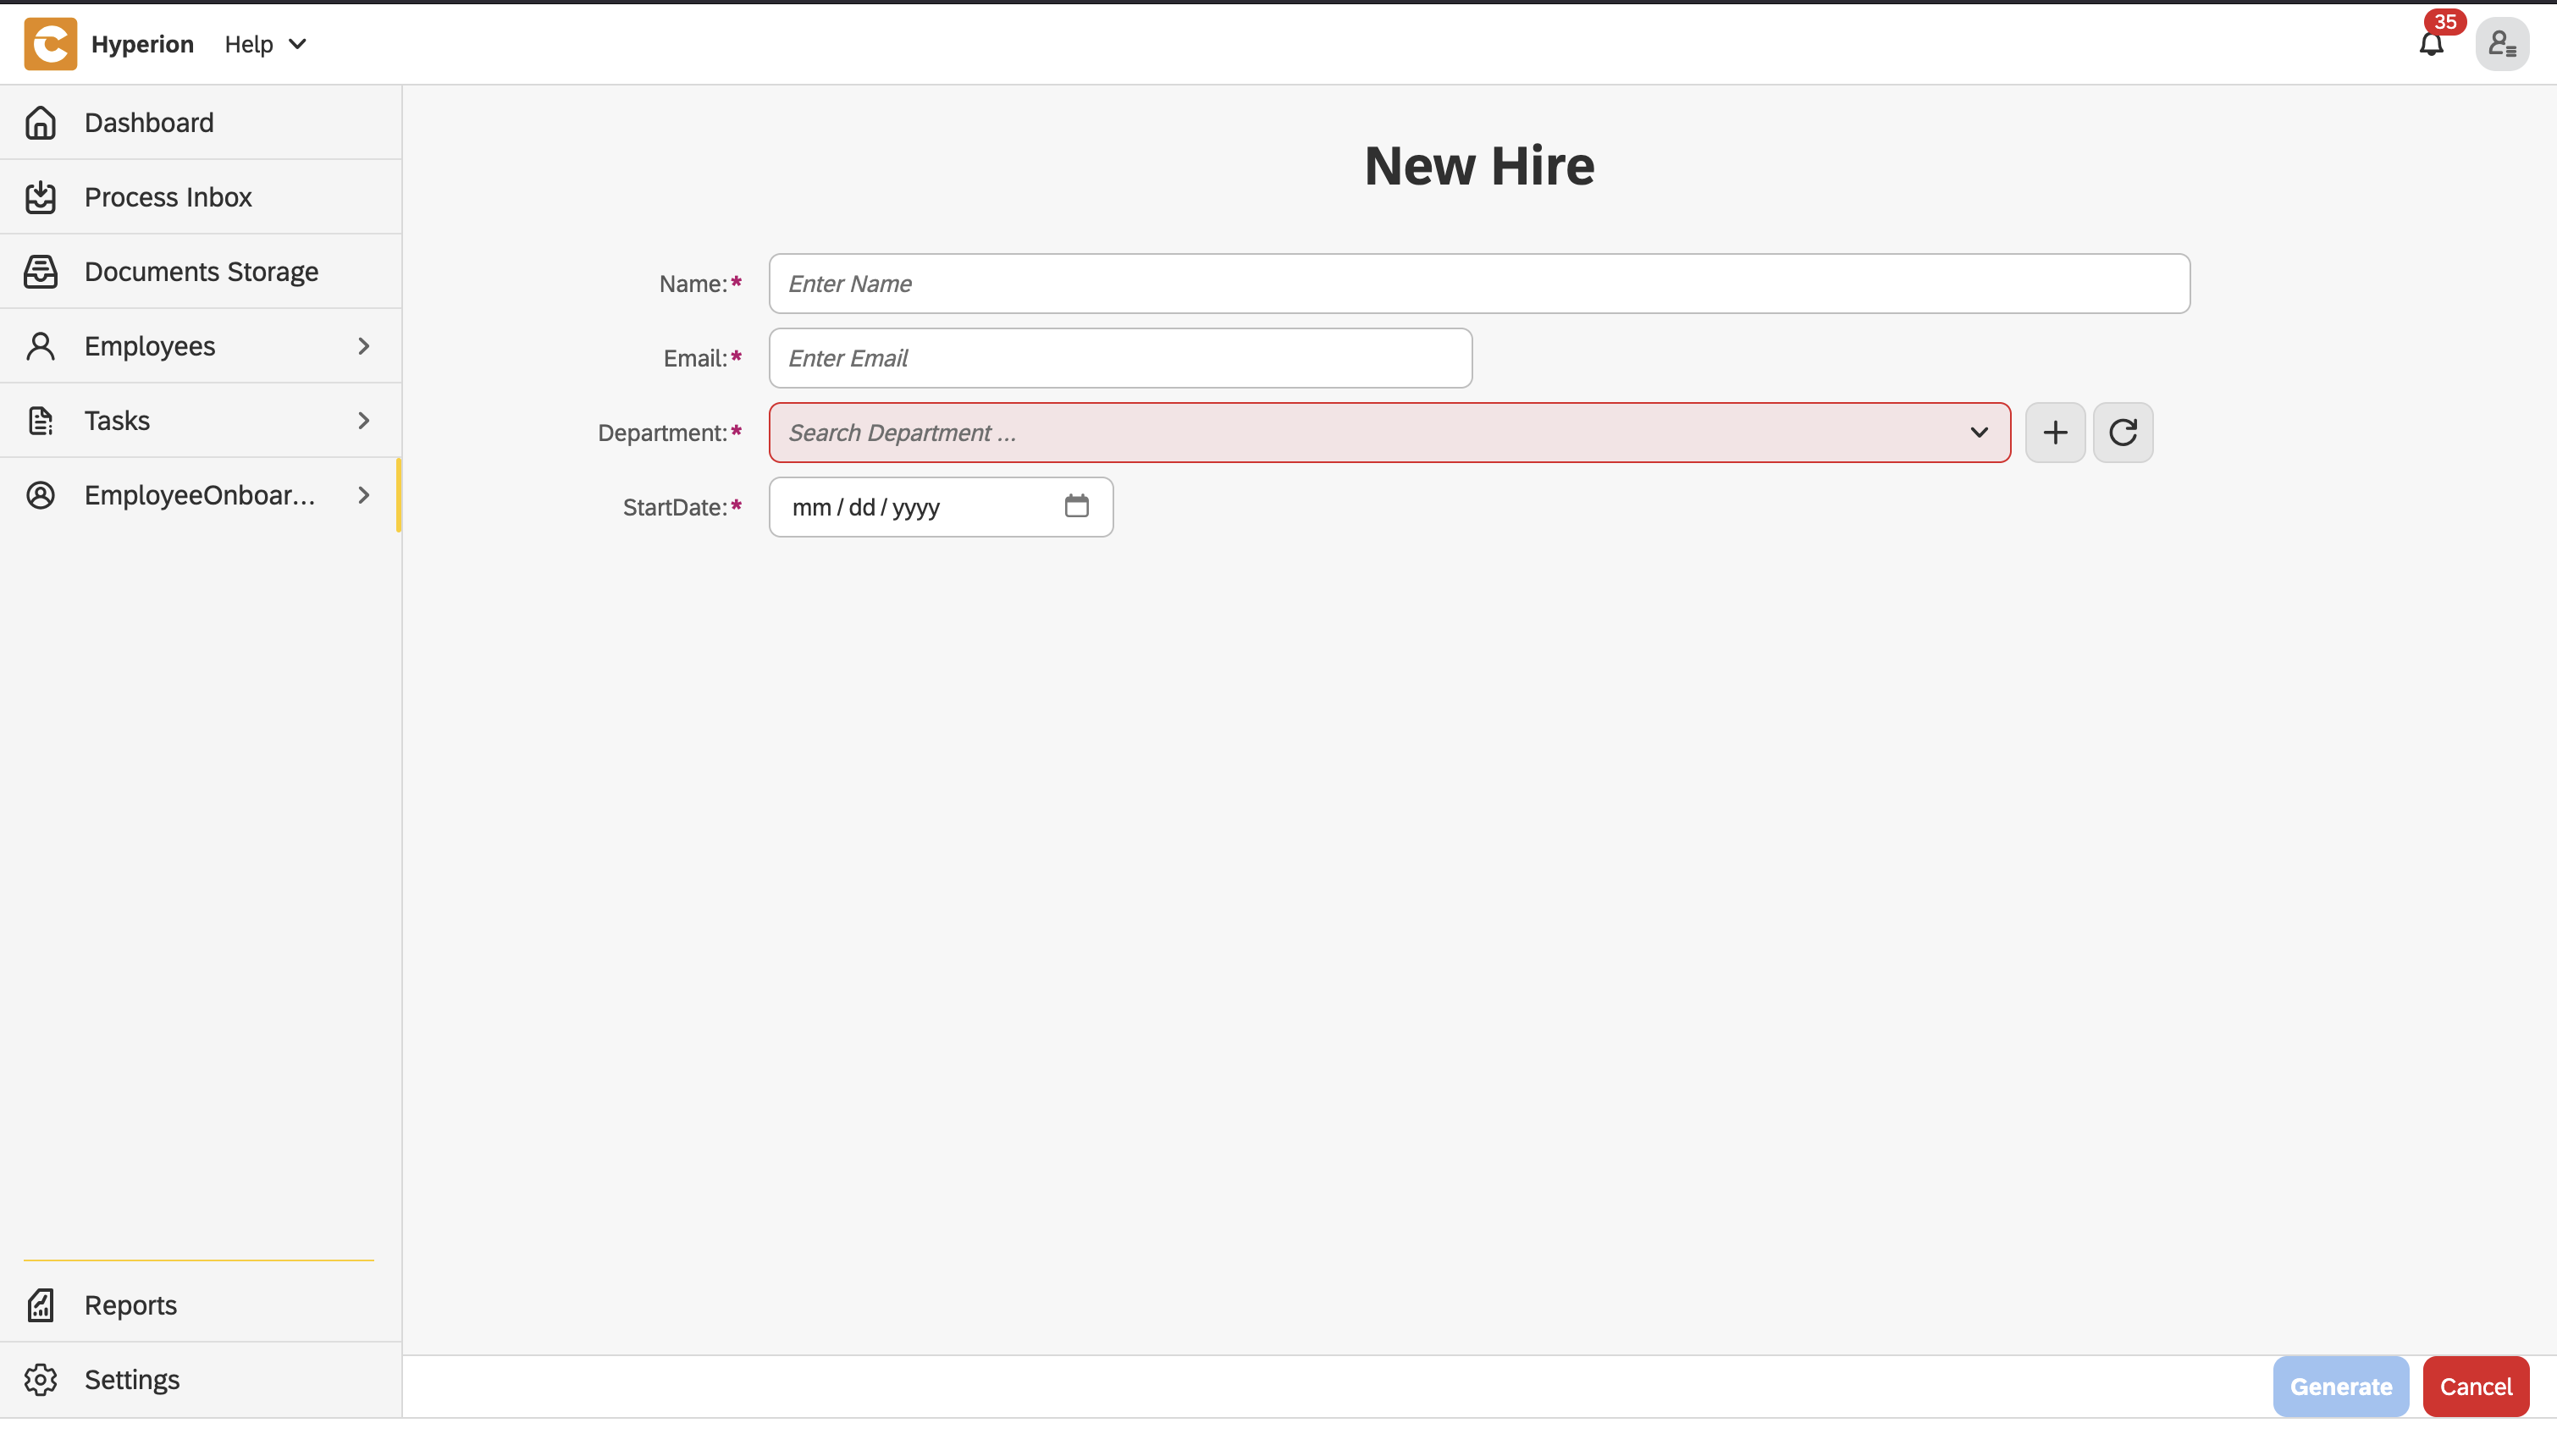The width and height of the screenshot is (2557, 1456).
Task: Click the Hyperion brand name
Action: pos(142,44)
